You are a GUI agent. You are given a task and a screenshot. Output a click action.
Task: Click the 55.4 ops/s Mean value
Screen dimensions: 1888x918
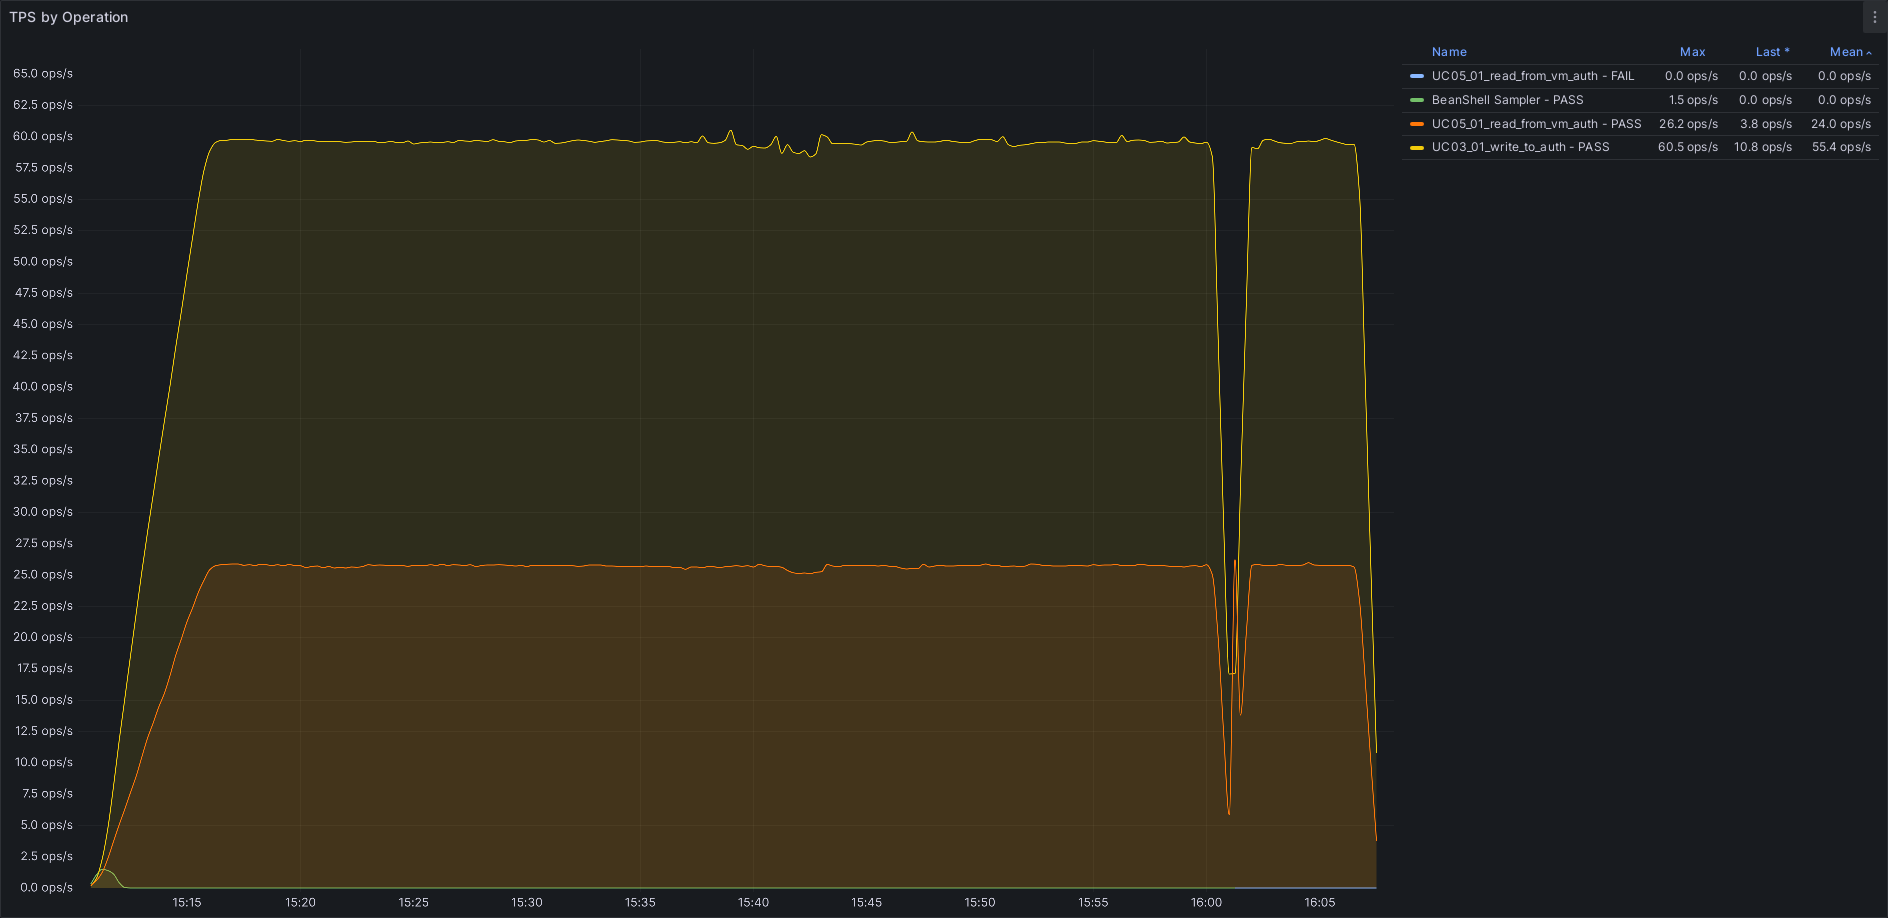coord(1841,147)
